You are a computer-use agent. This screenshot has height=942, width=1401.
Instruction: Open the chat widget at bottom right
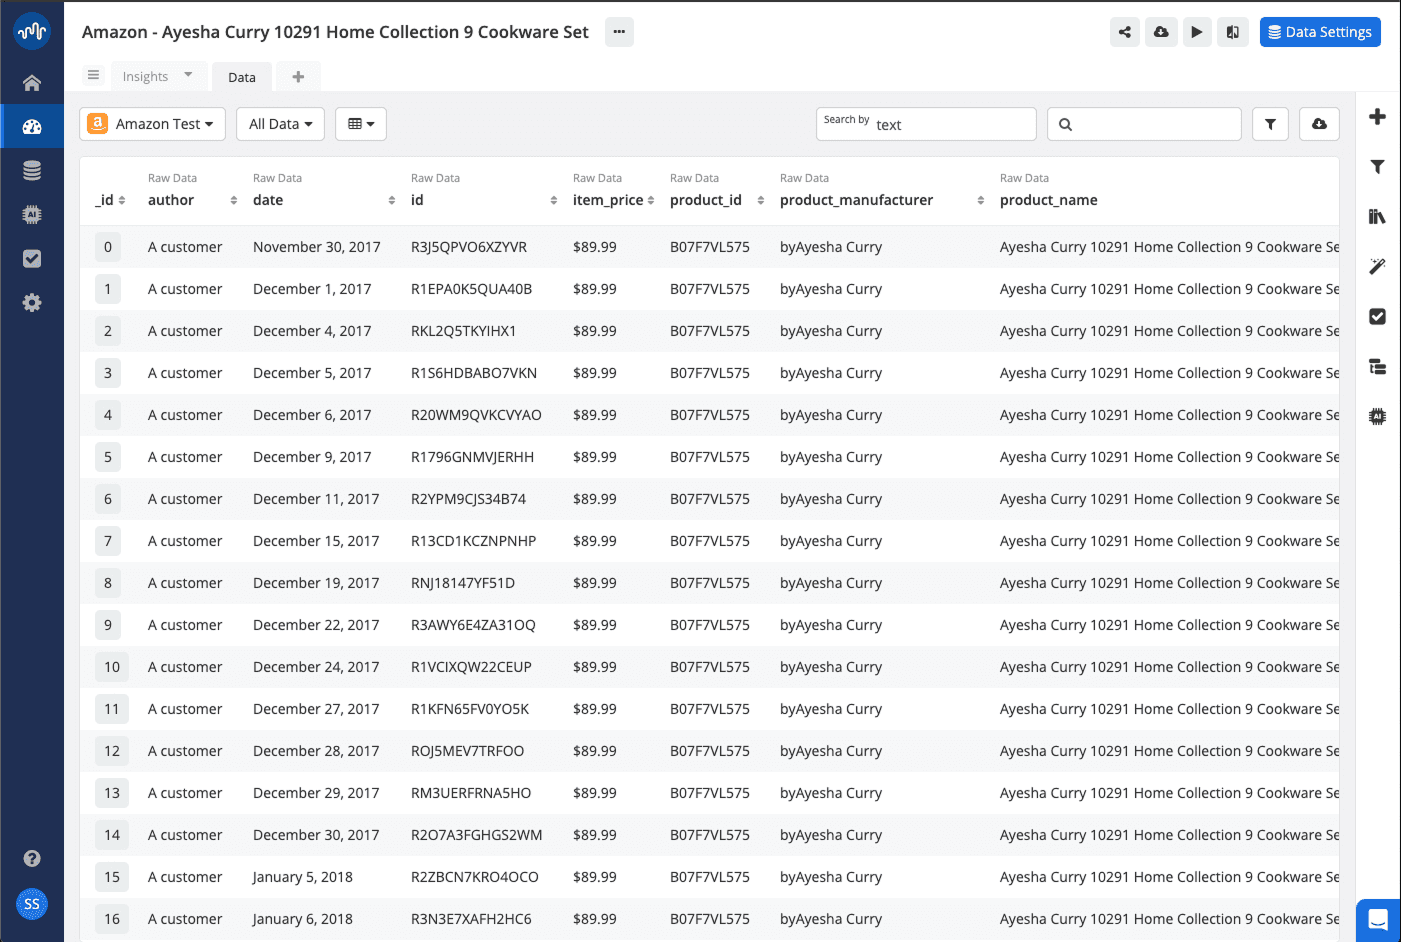point(1378,920)
